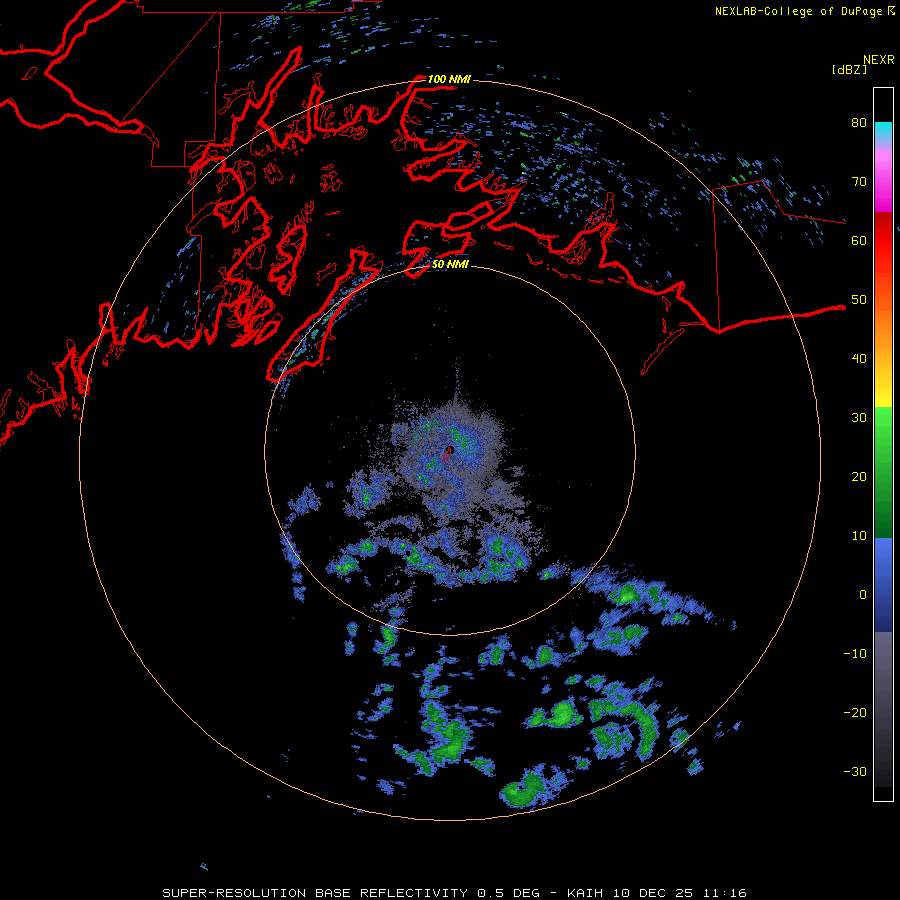Click the 10 value on the dBZ scale

(x=859, y=536)
